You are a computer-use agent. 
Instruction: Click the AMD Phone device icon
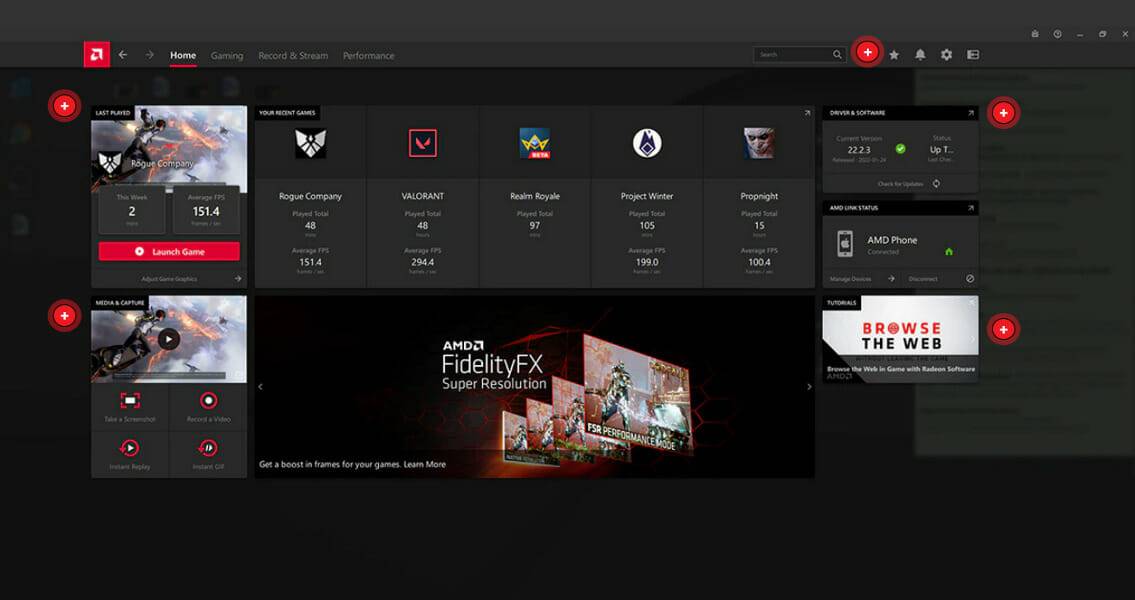tap(845, 244)
